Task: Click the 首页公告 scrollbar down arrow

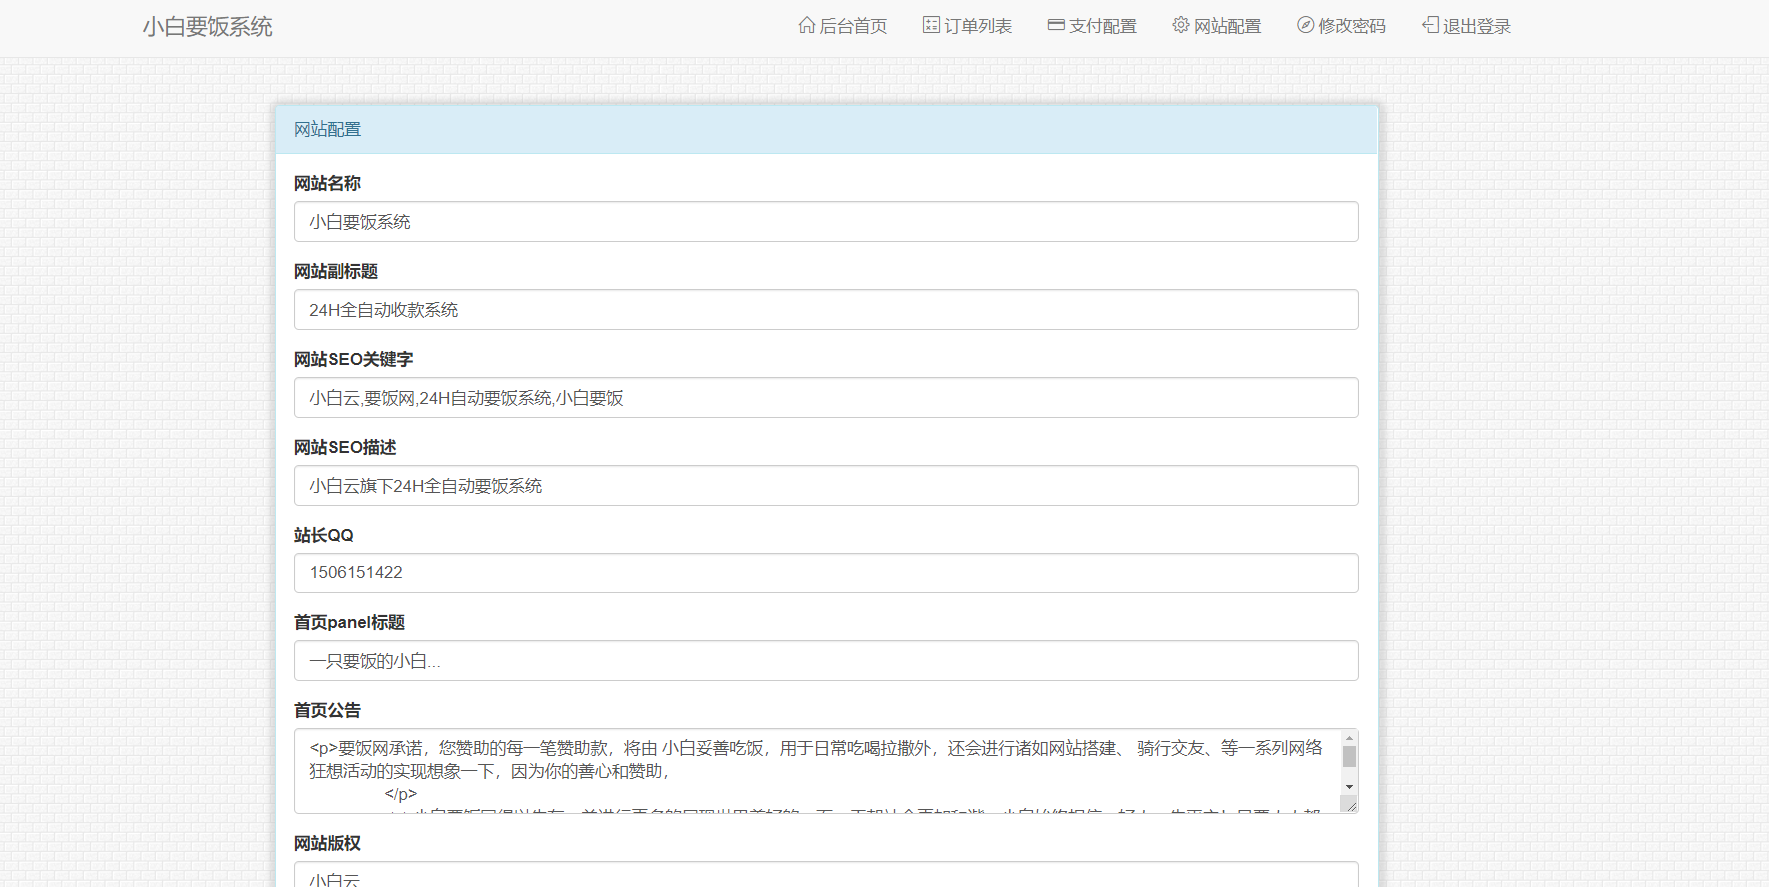Action: (x=1349, y=787)
